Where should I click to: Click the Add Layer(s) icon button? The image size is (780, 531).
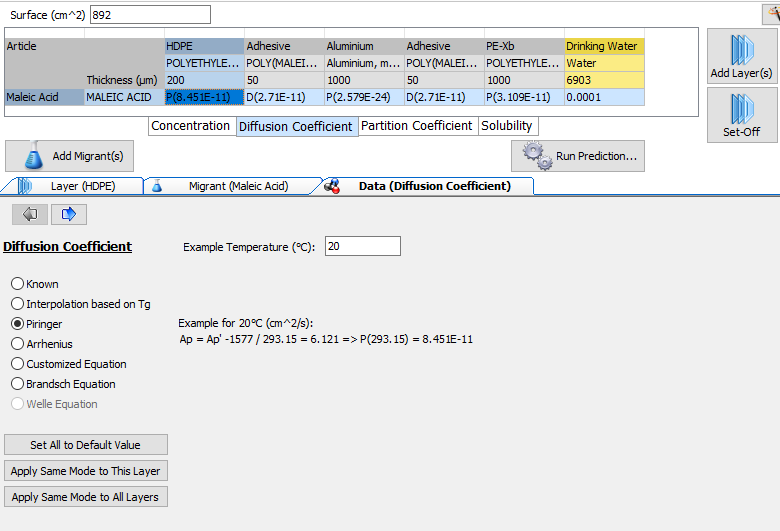[x=741, y=56]
